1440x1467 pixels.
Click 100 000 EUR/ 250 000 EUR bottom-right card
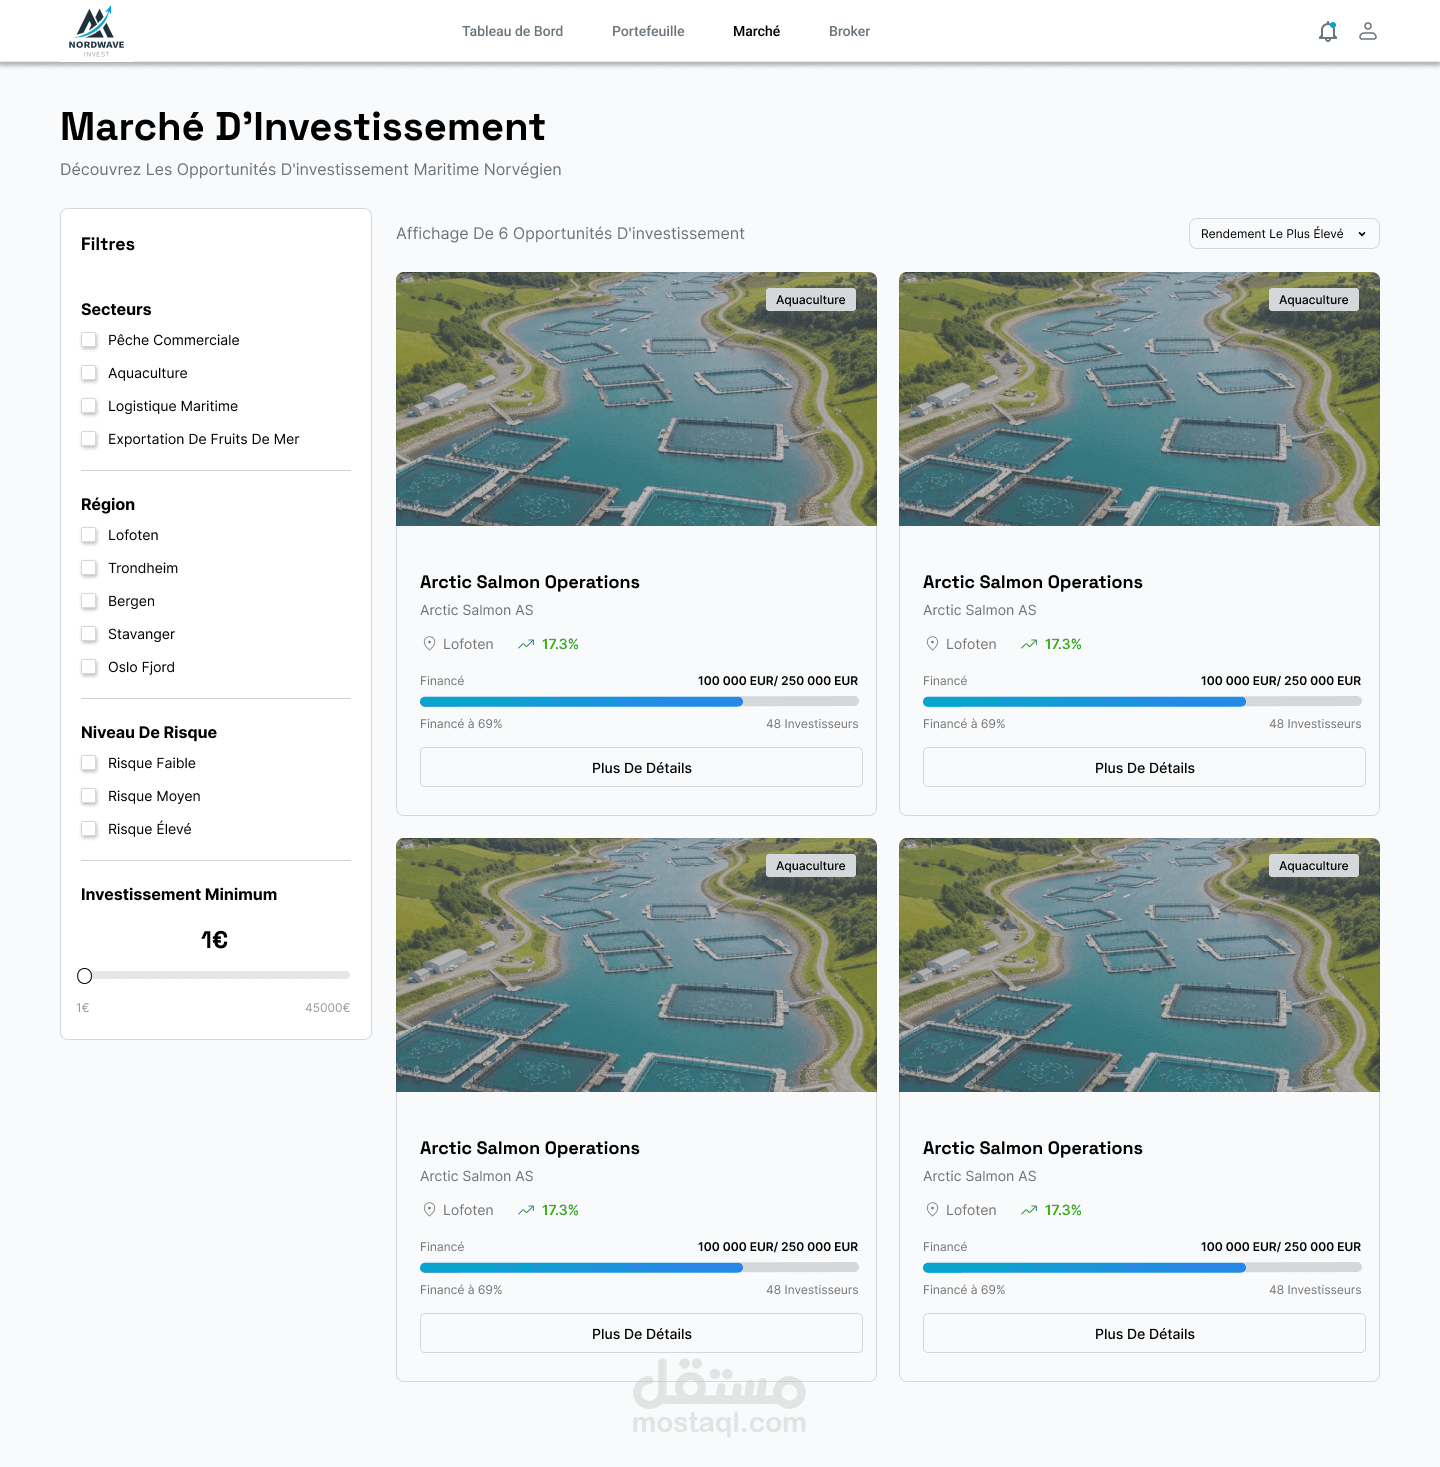point(1281,1247)
